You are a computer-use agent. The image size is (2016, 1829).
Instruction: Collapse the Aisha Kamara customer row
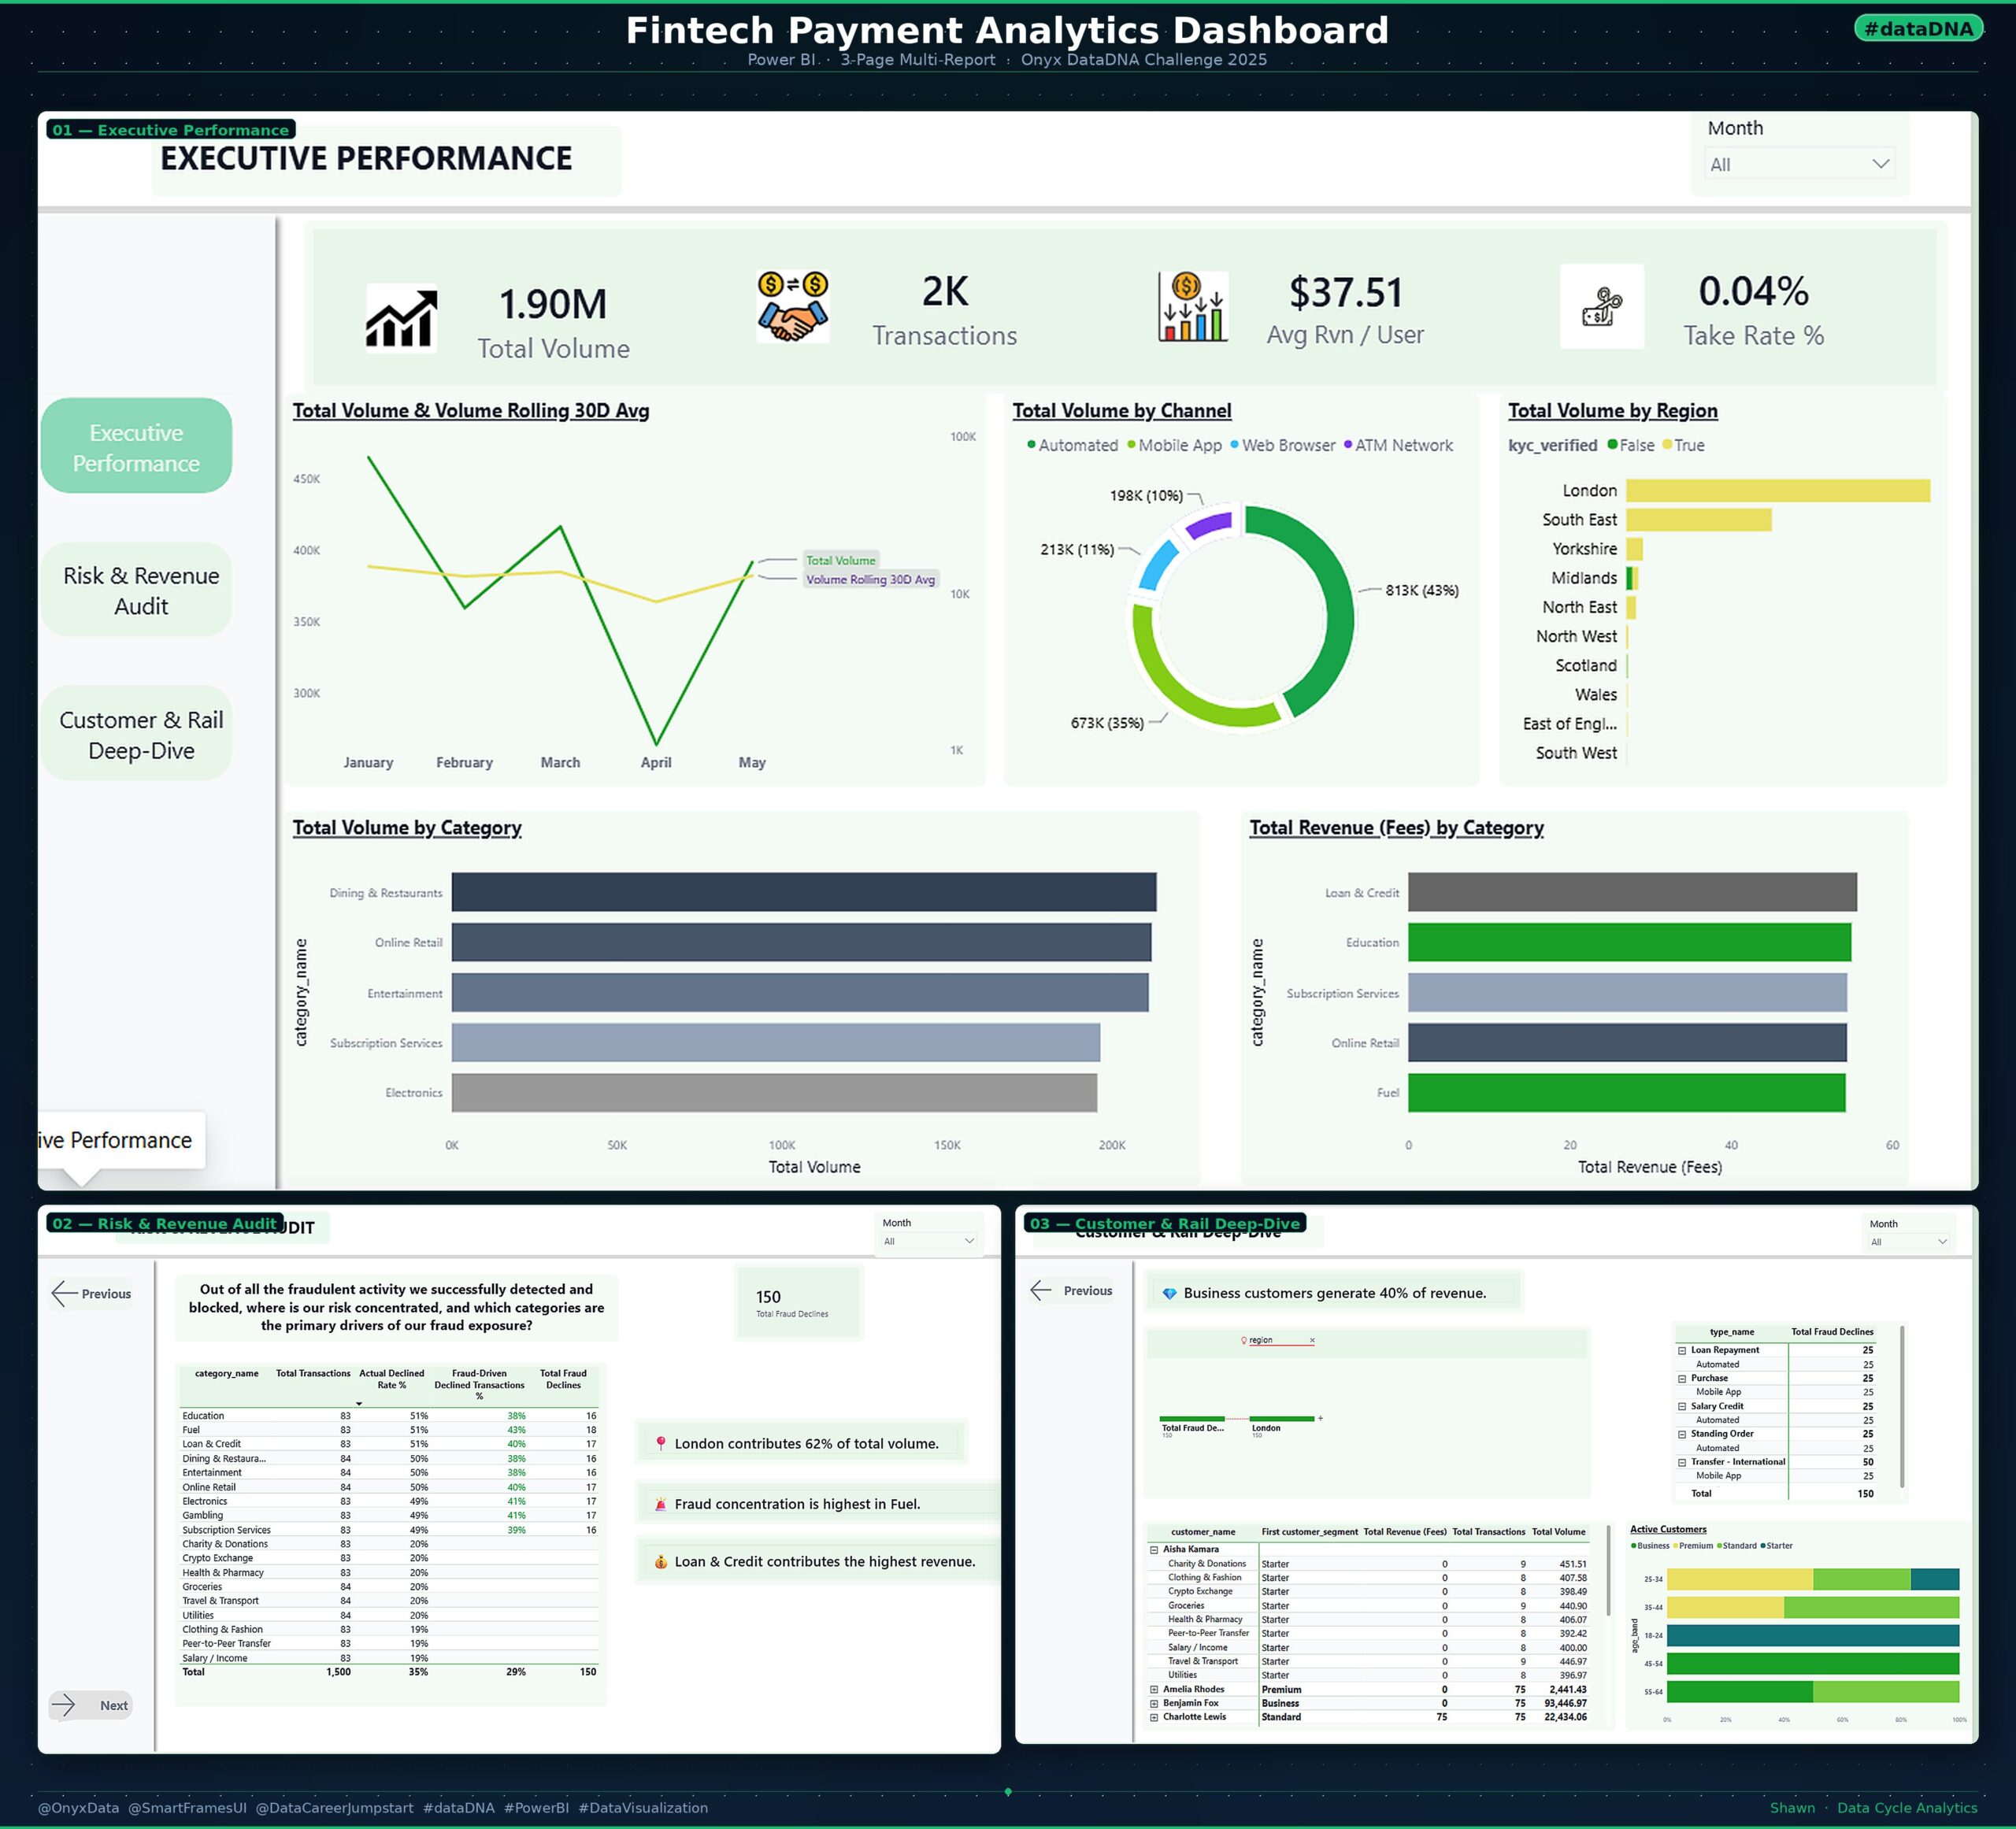click(1154, 1549)
